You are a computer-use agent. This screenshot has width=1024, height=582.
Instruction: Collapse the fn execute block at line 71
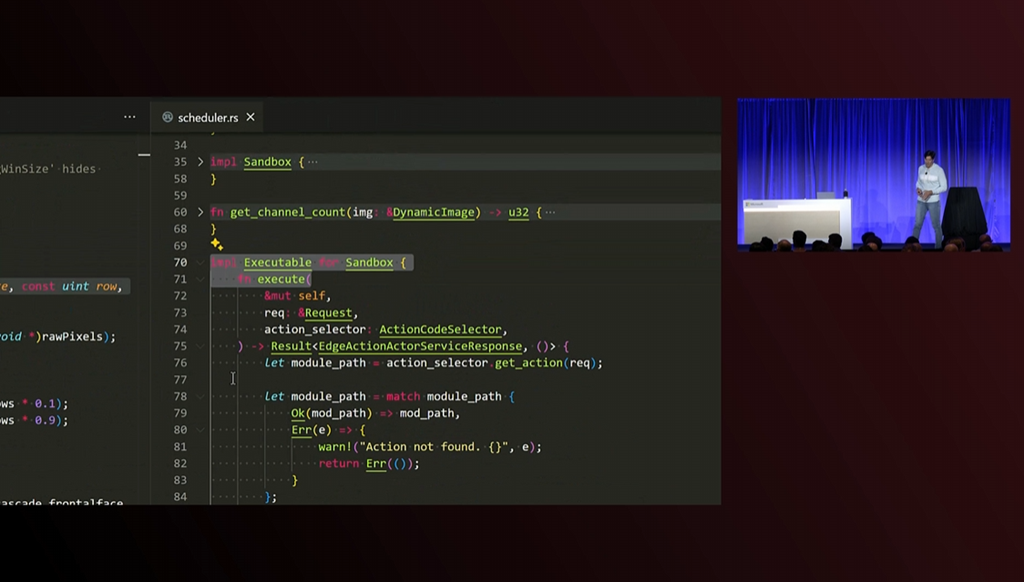(200, 279)
